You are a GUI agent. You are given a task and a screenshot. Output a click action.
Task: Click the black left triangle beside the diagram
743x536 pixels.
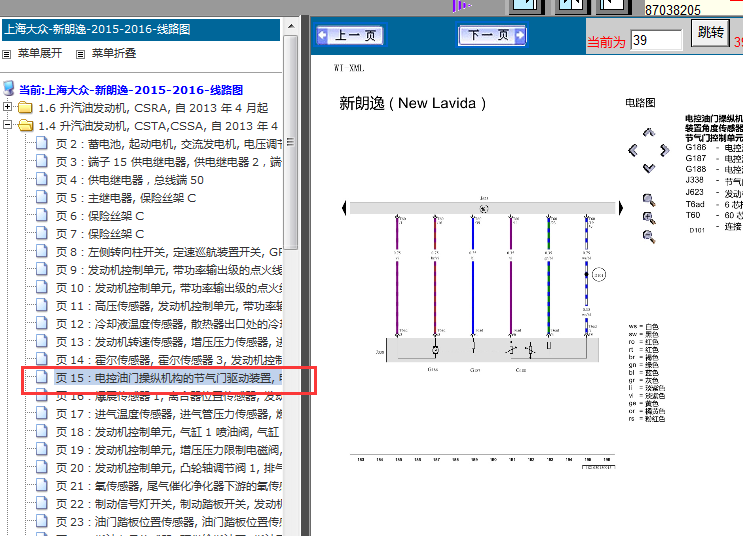[344, 208]
